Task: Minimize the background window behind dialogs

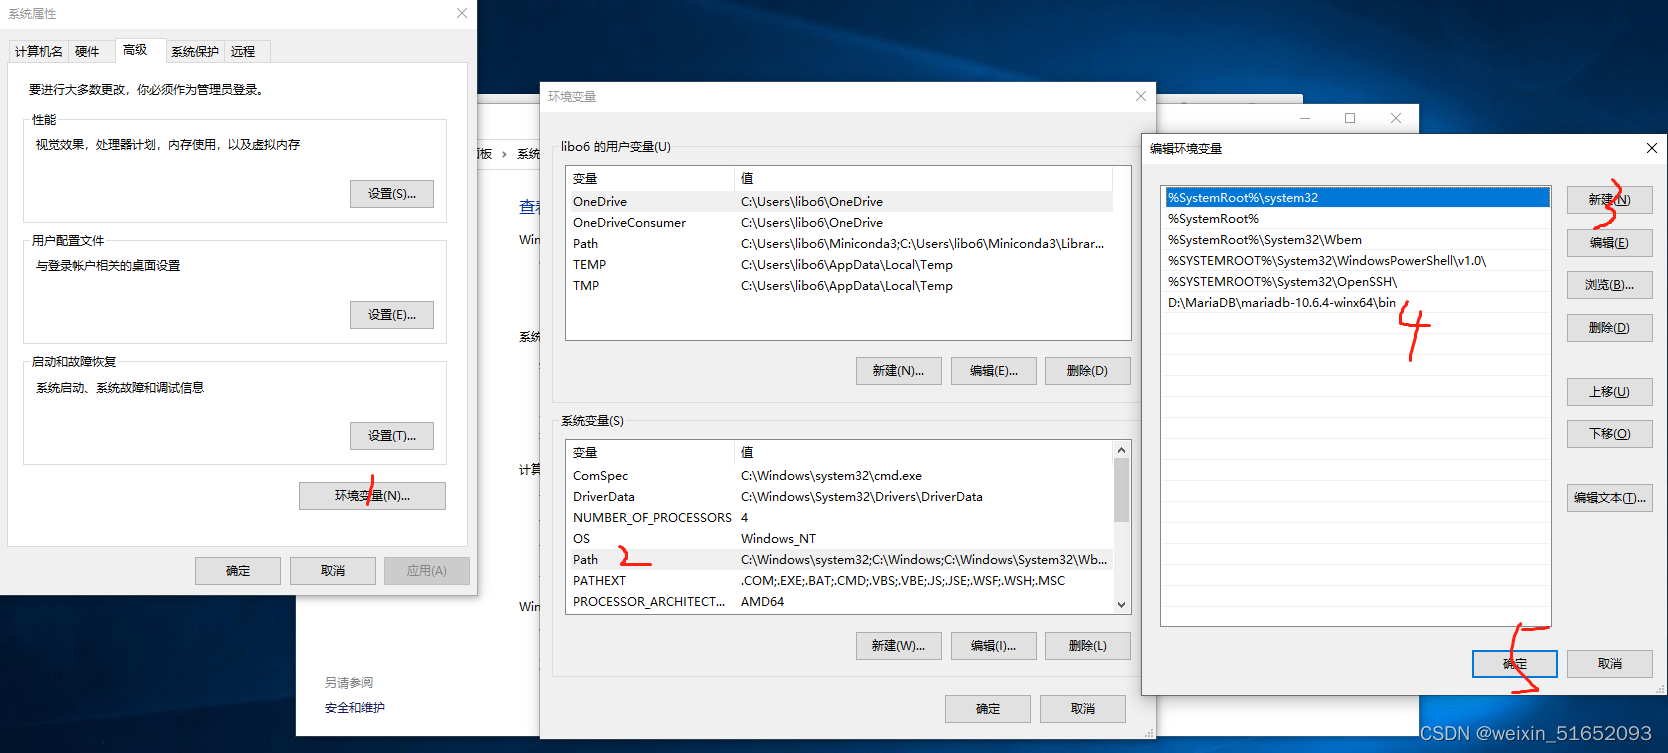Action: [x=1305, y=118]
